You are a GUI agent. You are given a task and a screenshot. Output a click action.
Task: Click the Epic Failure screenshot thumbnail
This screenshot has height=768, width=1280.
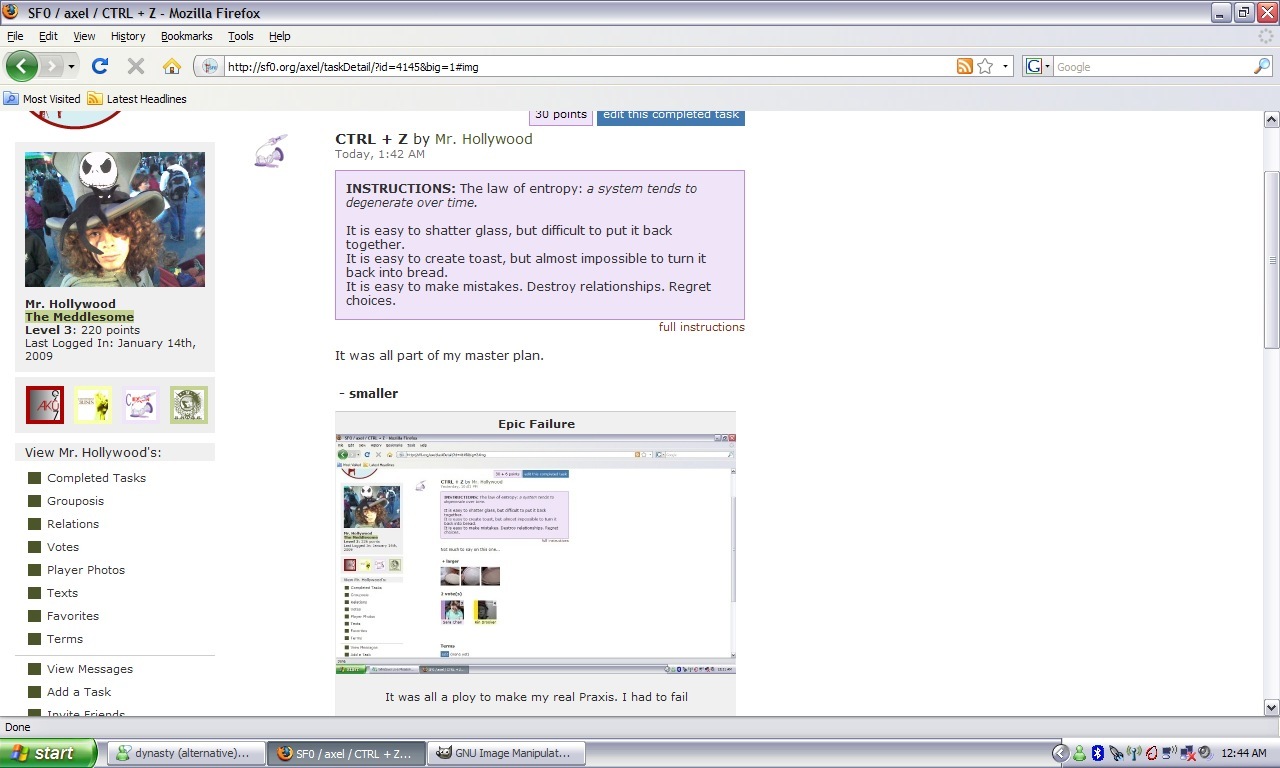(x=535, y=554)
